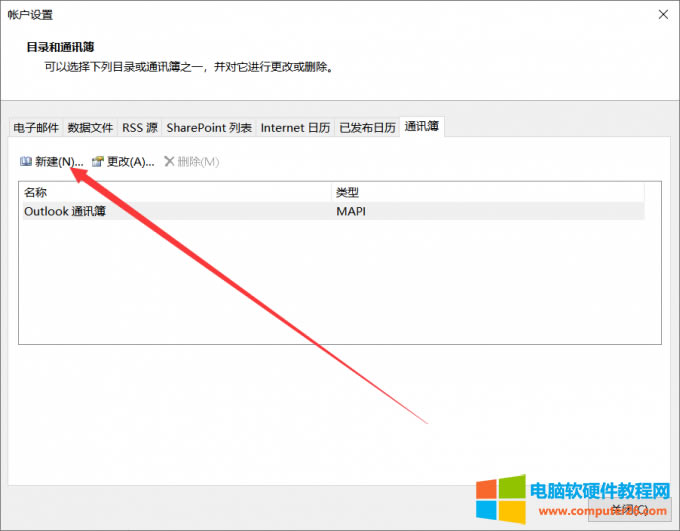Click the 更改(A)... text label
The width and height of the screenshot is (680, 531).
[x=130, y=162]
